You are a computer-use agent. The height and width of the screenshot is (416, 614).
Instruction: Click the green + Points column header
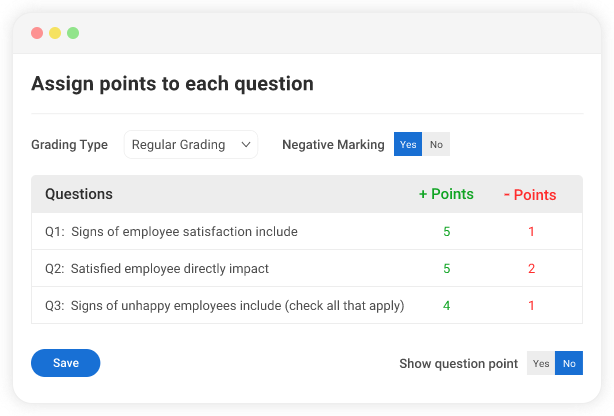tap(446, 194)
